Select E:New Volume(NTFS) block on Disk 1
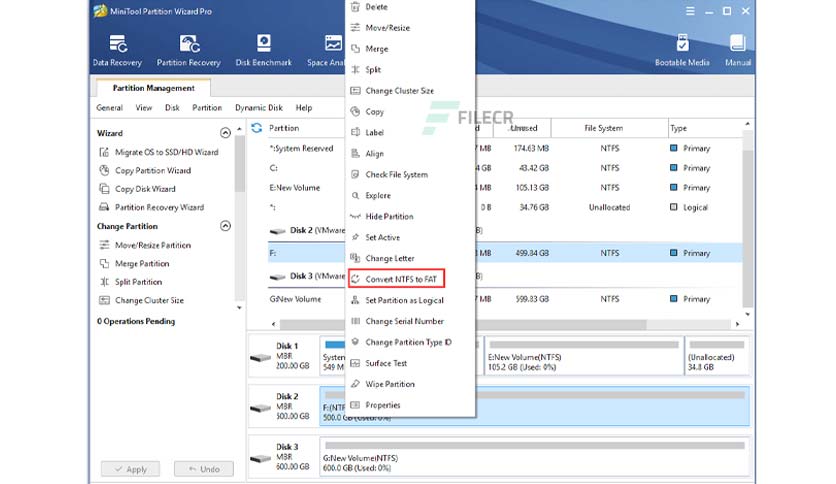The image size is (836, 484). (x=583, y=356)
